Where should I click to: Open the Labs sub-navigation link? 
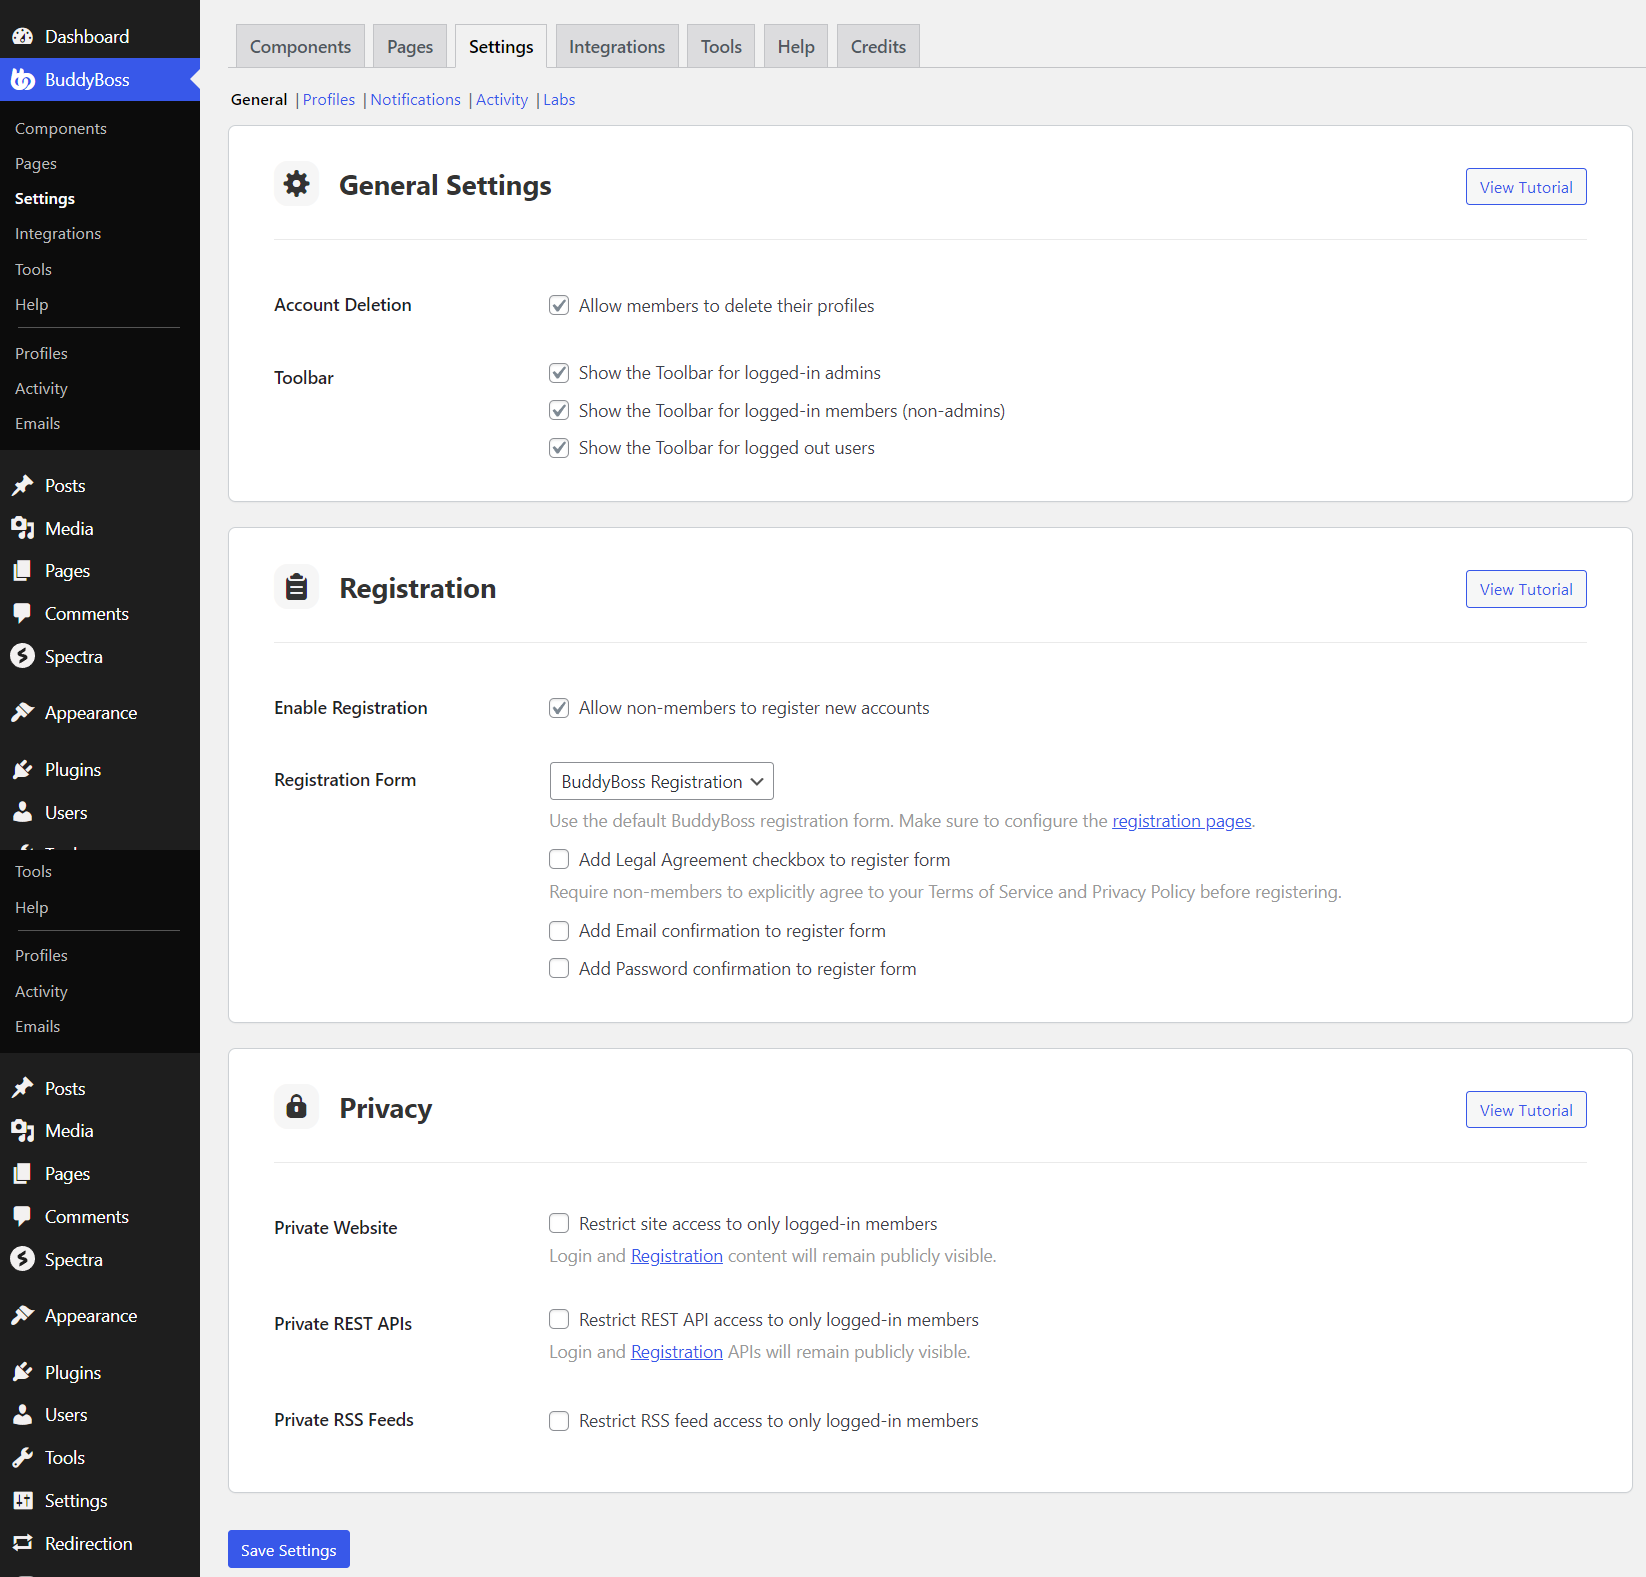(559, 100)
